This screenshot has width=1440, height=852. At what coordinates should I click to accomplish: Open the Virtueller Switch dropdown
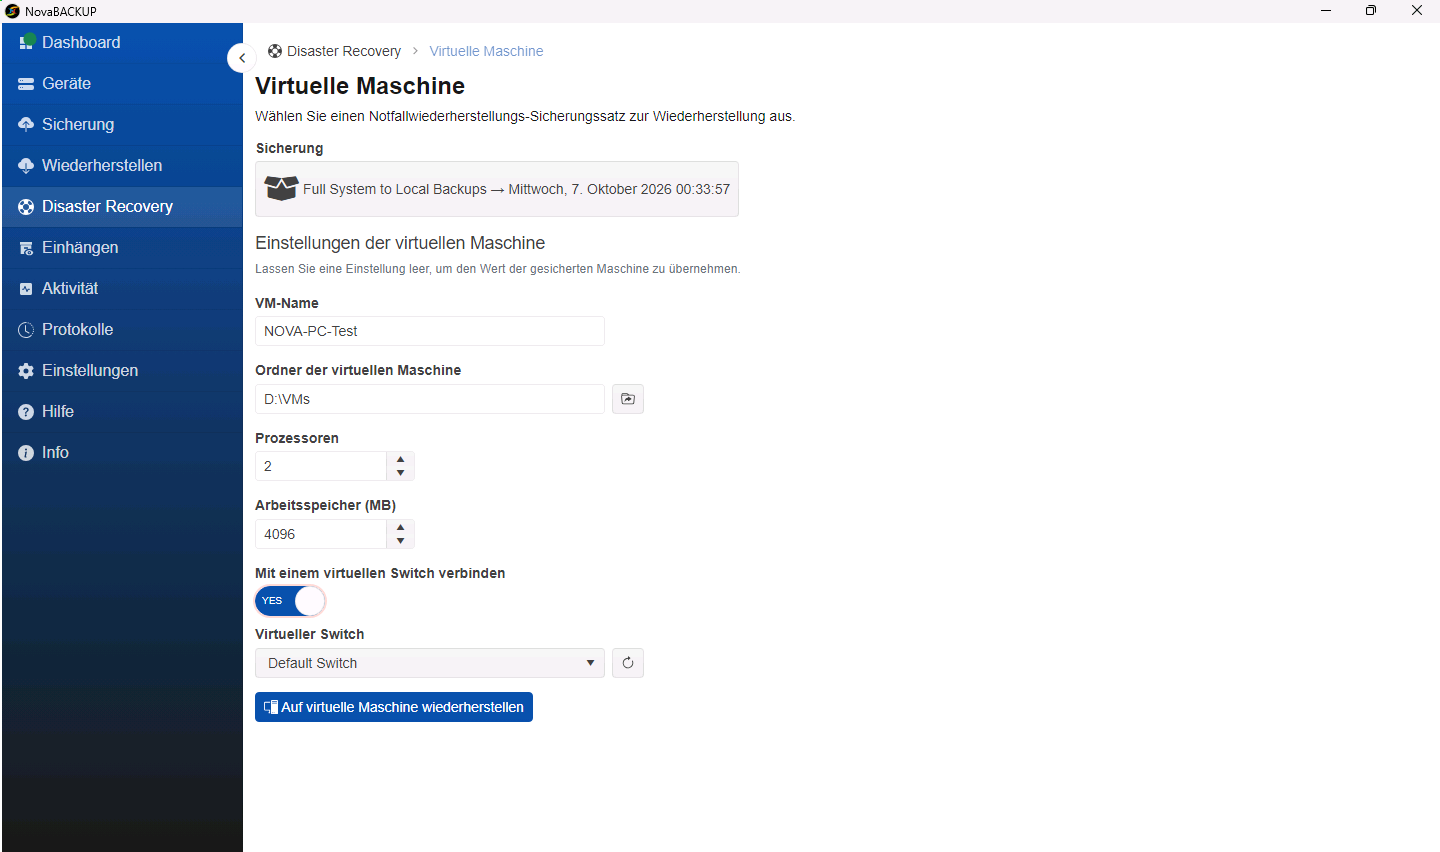coord(430,663)
